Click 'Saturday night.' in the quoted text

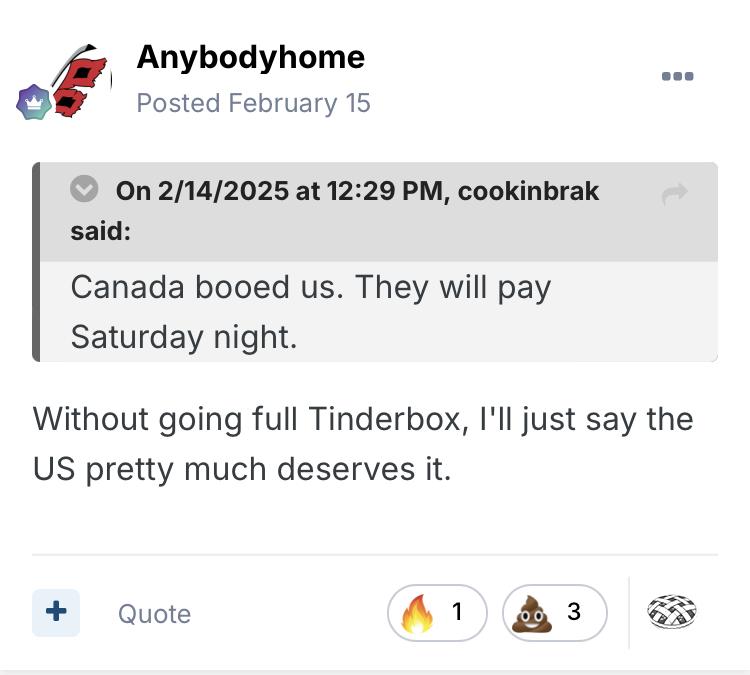(184, 337)
